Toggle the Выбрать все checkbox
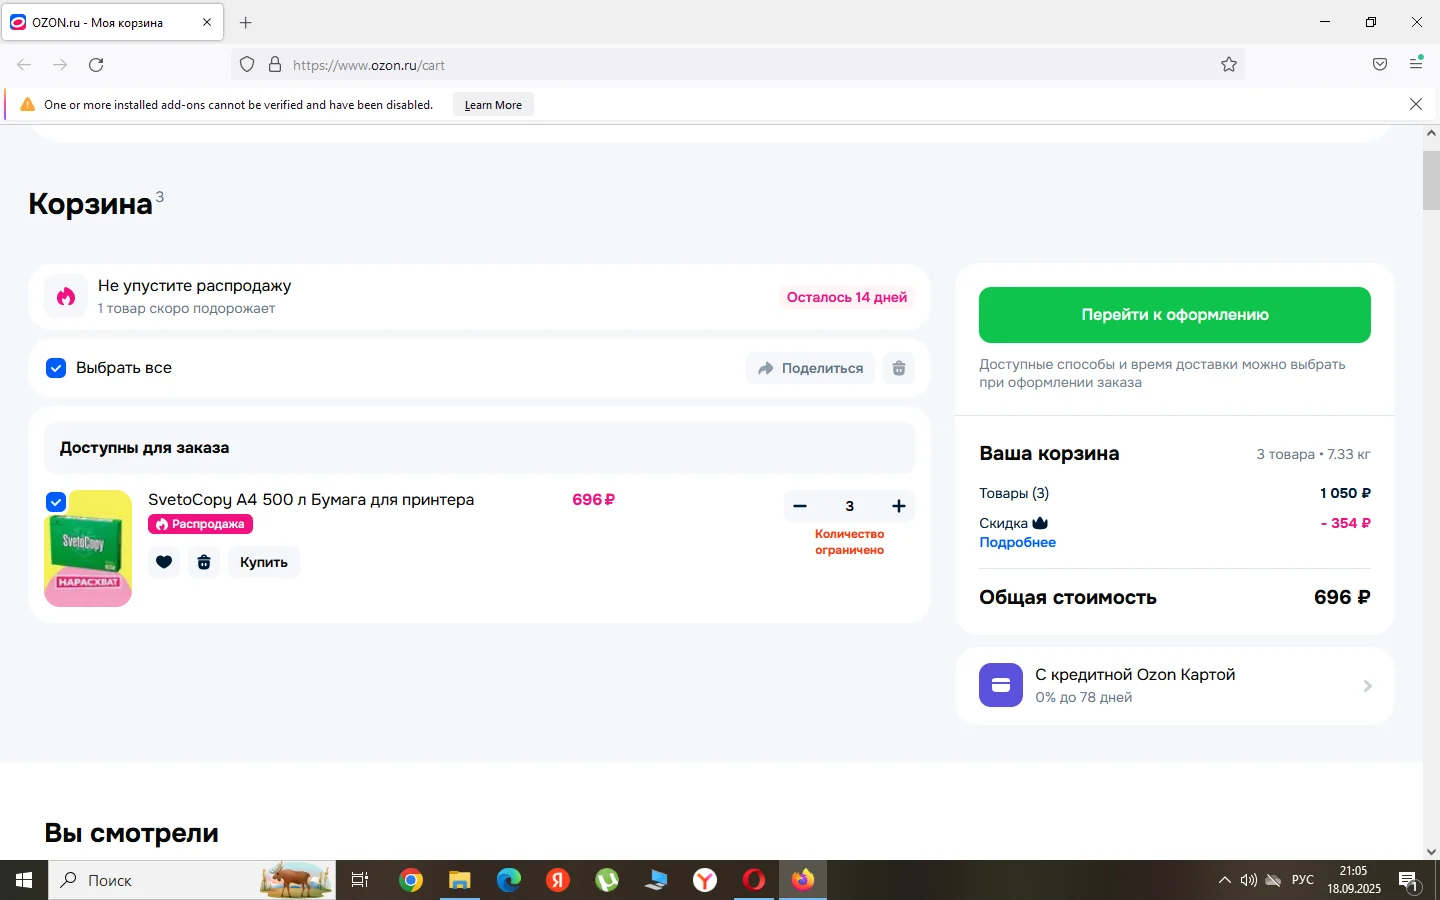 click(56, 368)
